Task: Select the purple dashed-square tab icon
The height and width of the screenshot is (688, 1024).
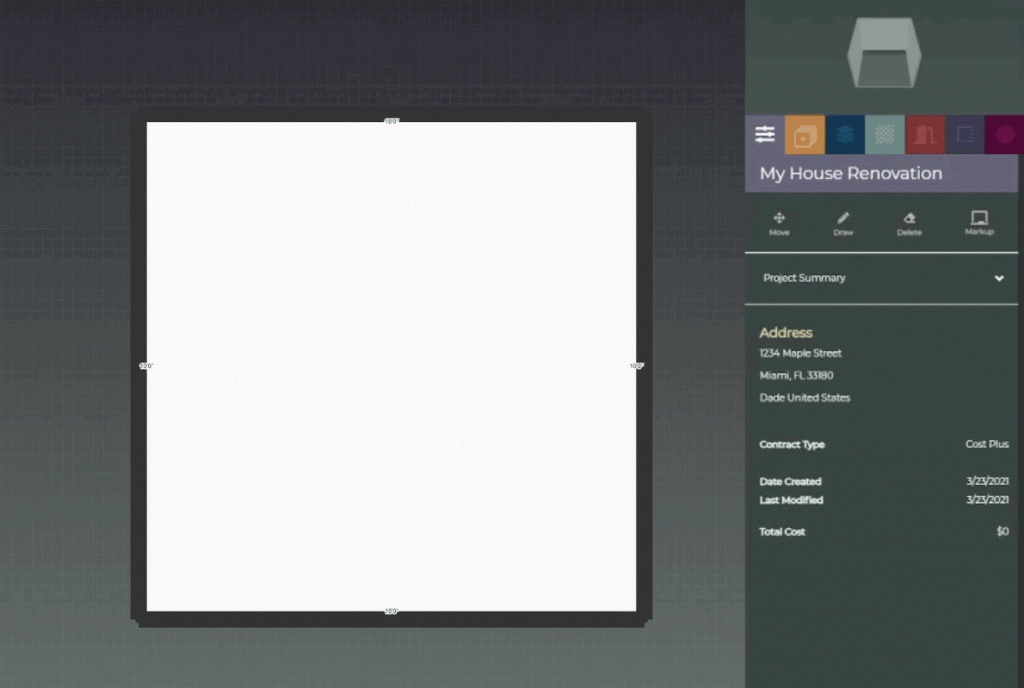Action: tap(965, 134)
